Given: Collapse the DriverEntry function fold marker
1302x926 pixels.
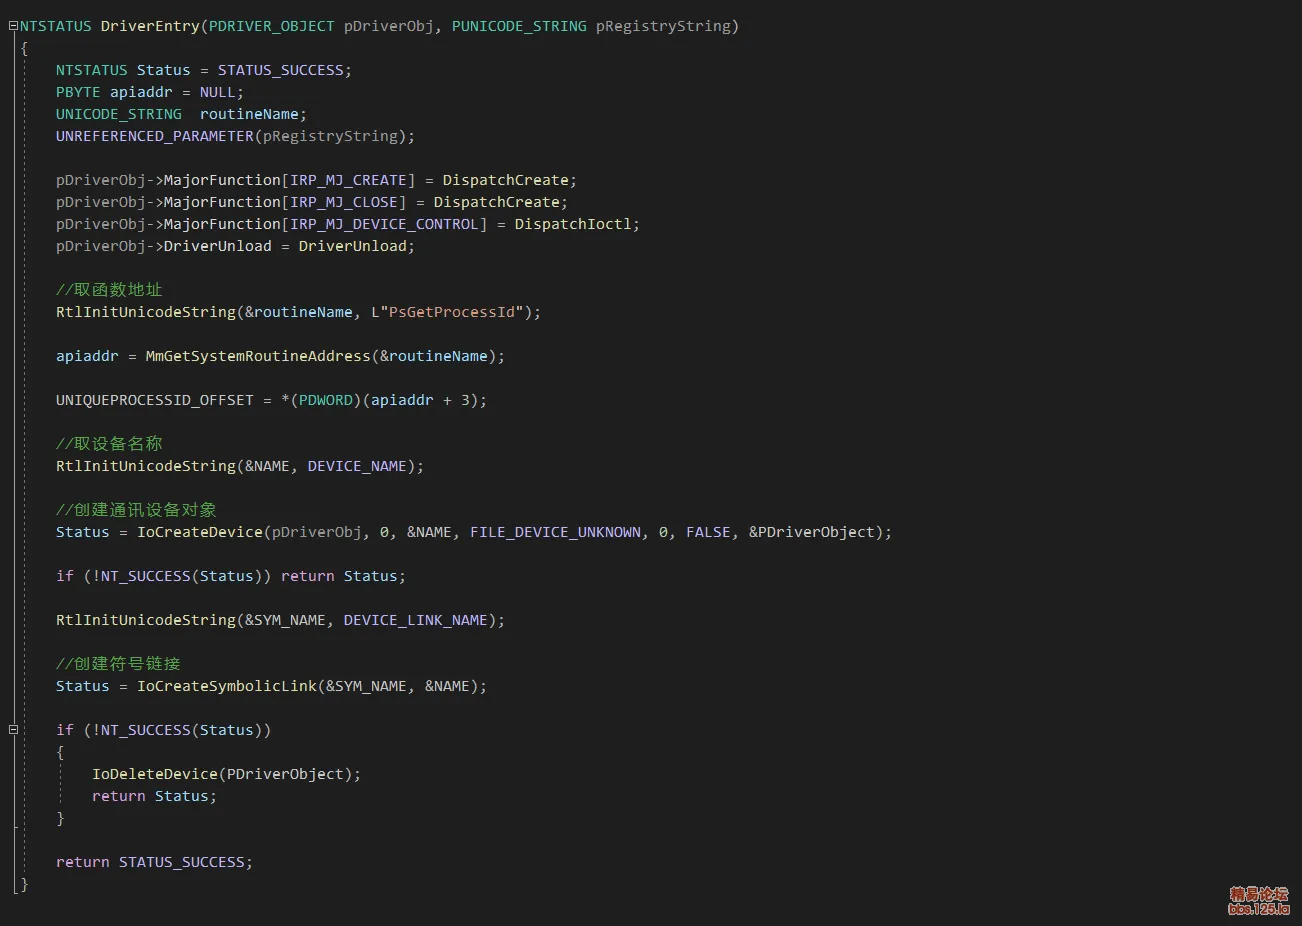Looking at the screenshot, I should pyautogui.click(x=13, y=26).
